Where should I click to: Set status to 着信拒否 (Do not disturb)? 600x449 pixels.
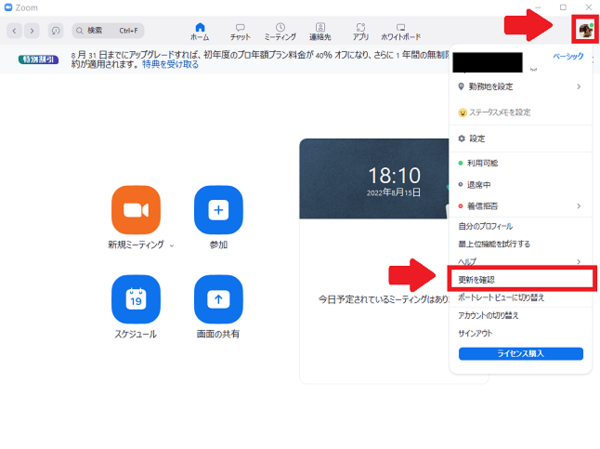(x=484, y=206)
